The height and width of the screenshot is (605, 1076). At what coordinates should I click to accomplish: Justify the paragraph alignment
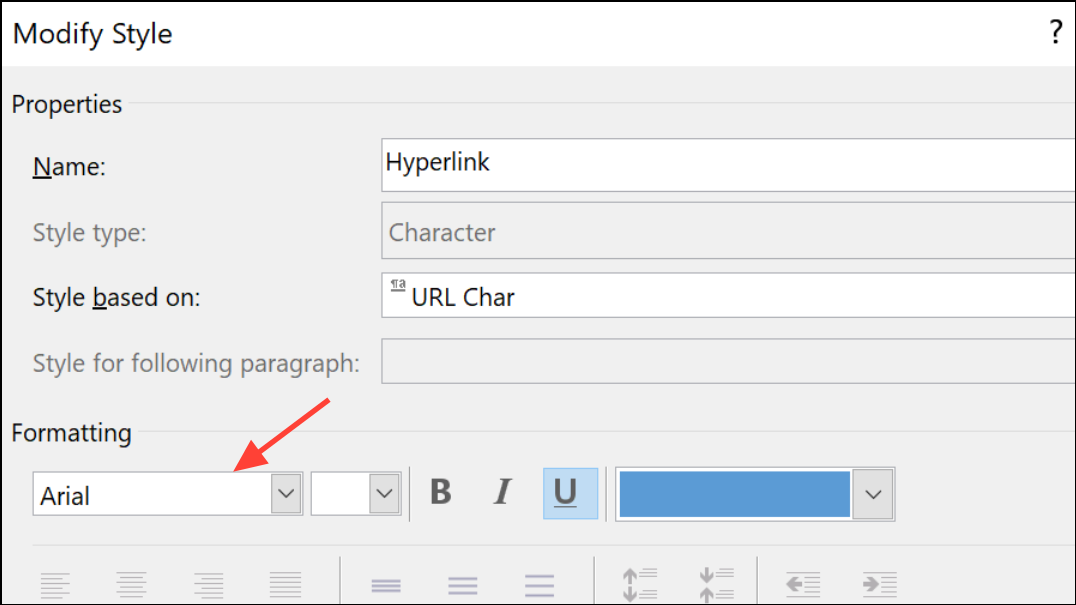(x=286, y=585)
